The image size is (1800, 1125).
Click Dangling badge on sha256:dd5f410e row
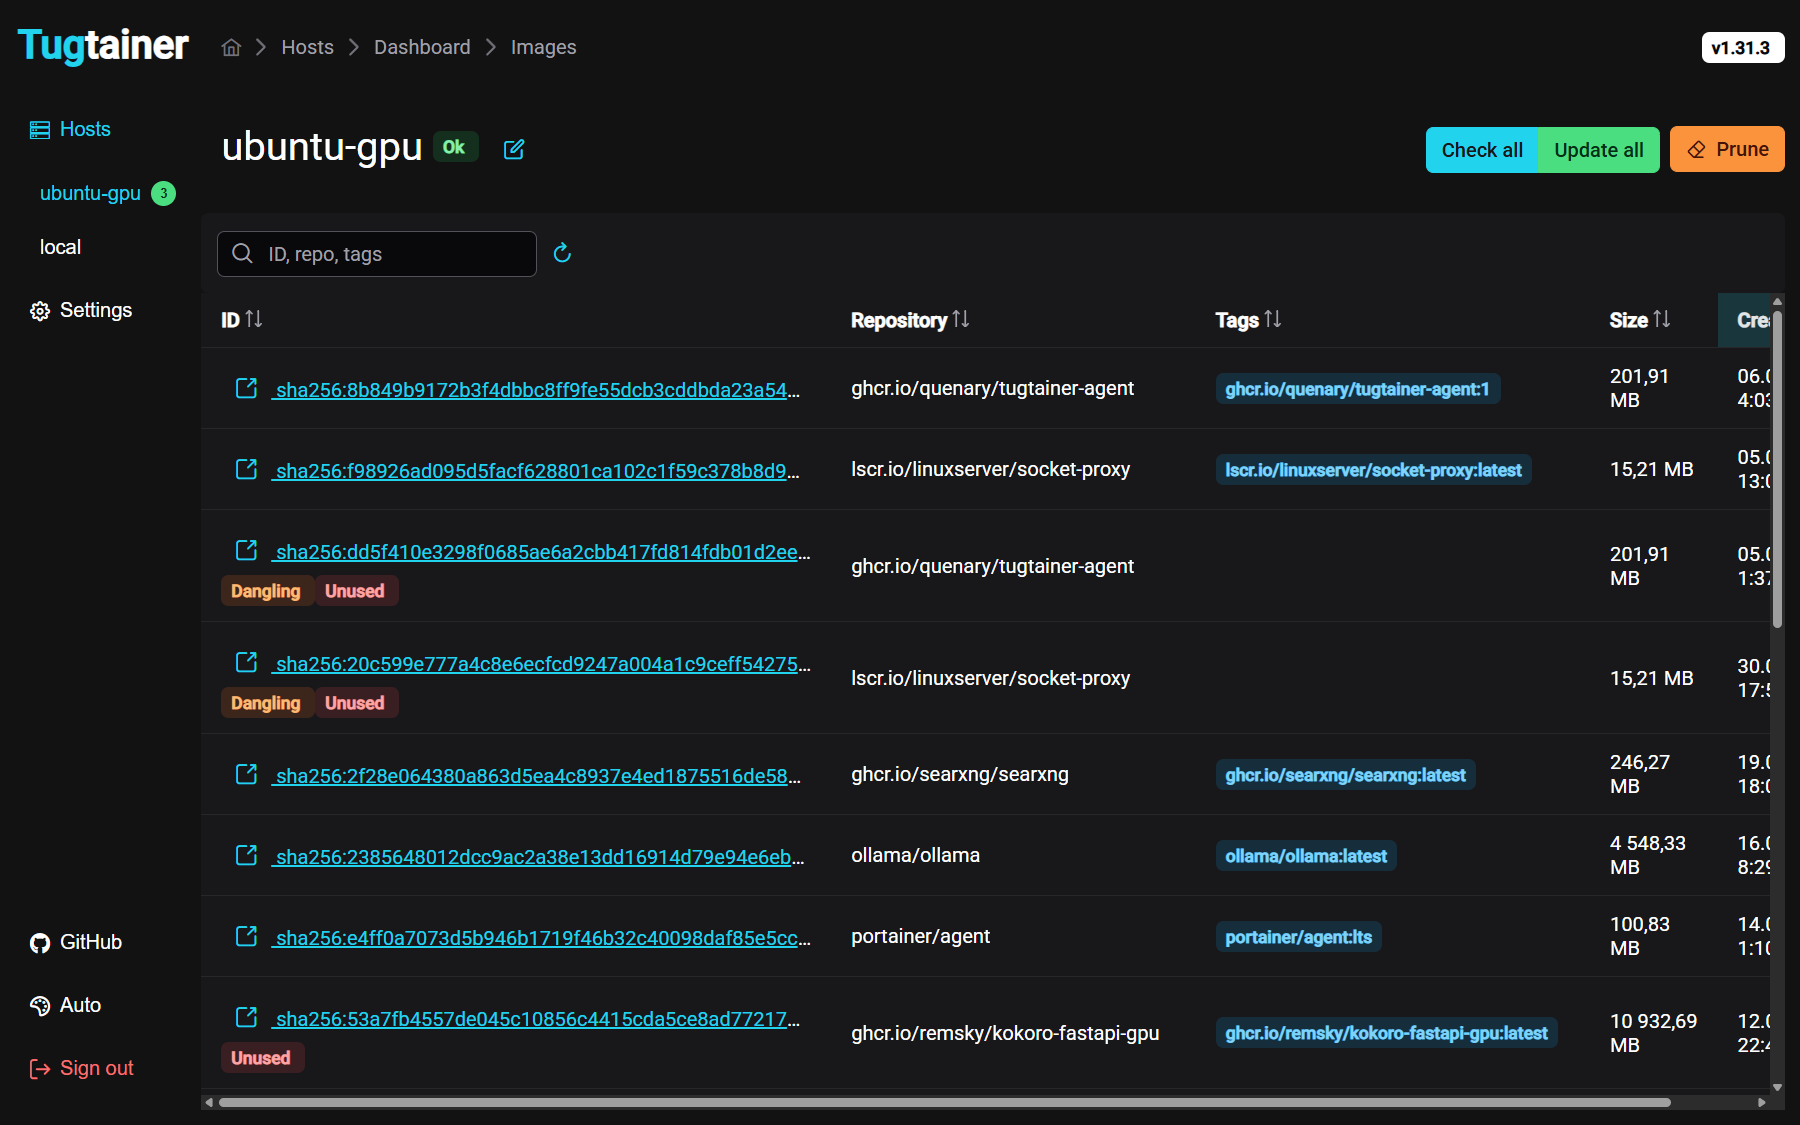pos(266,591)
